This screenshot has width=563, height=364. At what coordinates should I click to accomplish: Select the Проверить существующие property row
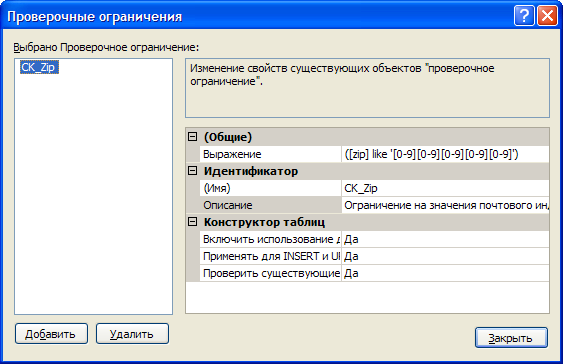click(270, 273)
